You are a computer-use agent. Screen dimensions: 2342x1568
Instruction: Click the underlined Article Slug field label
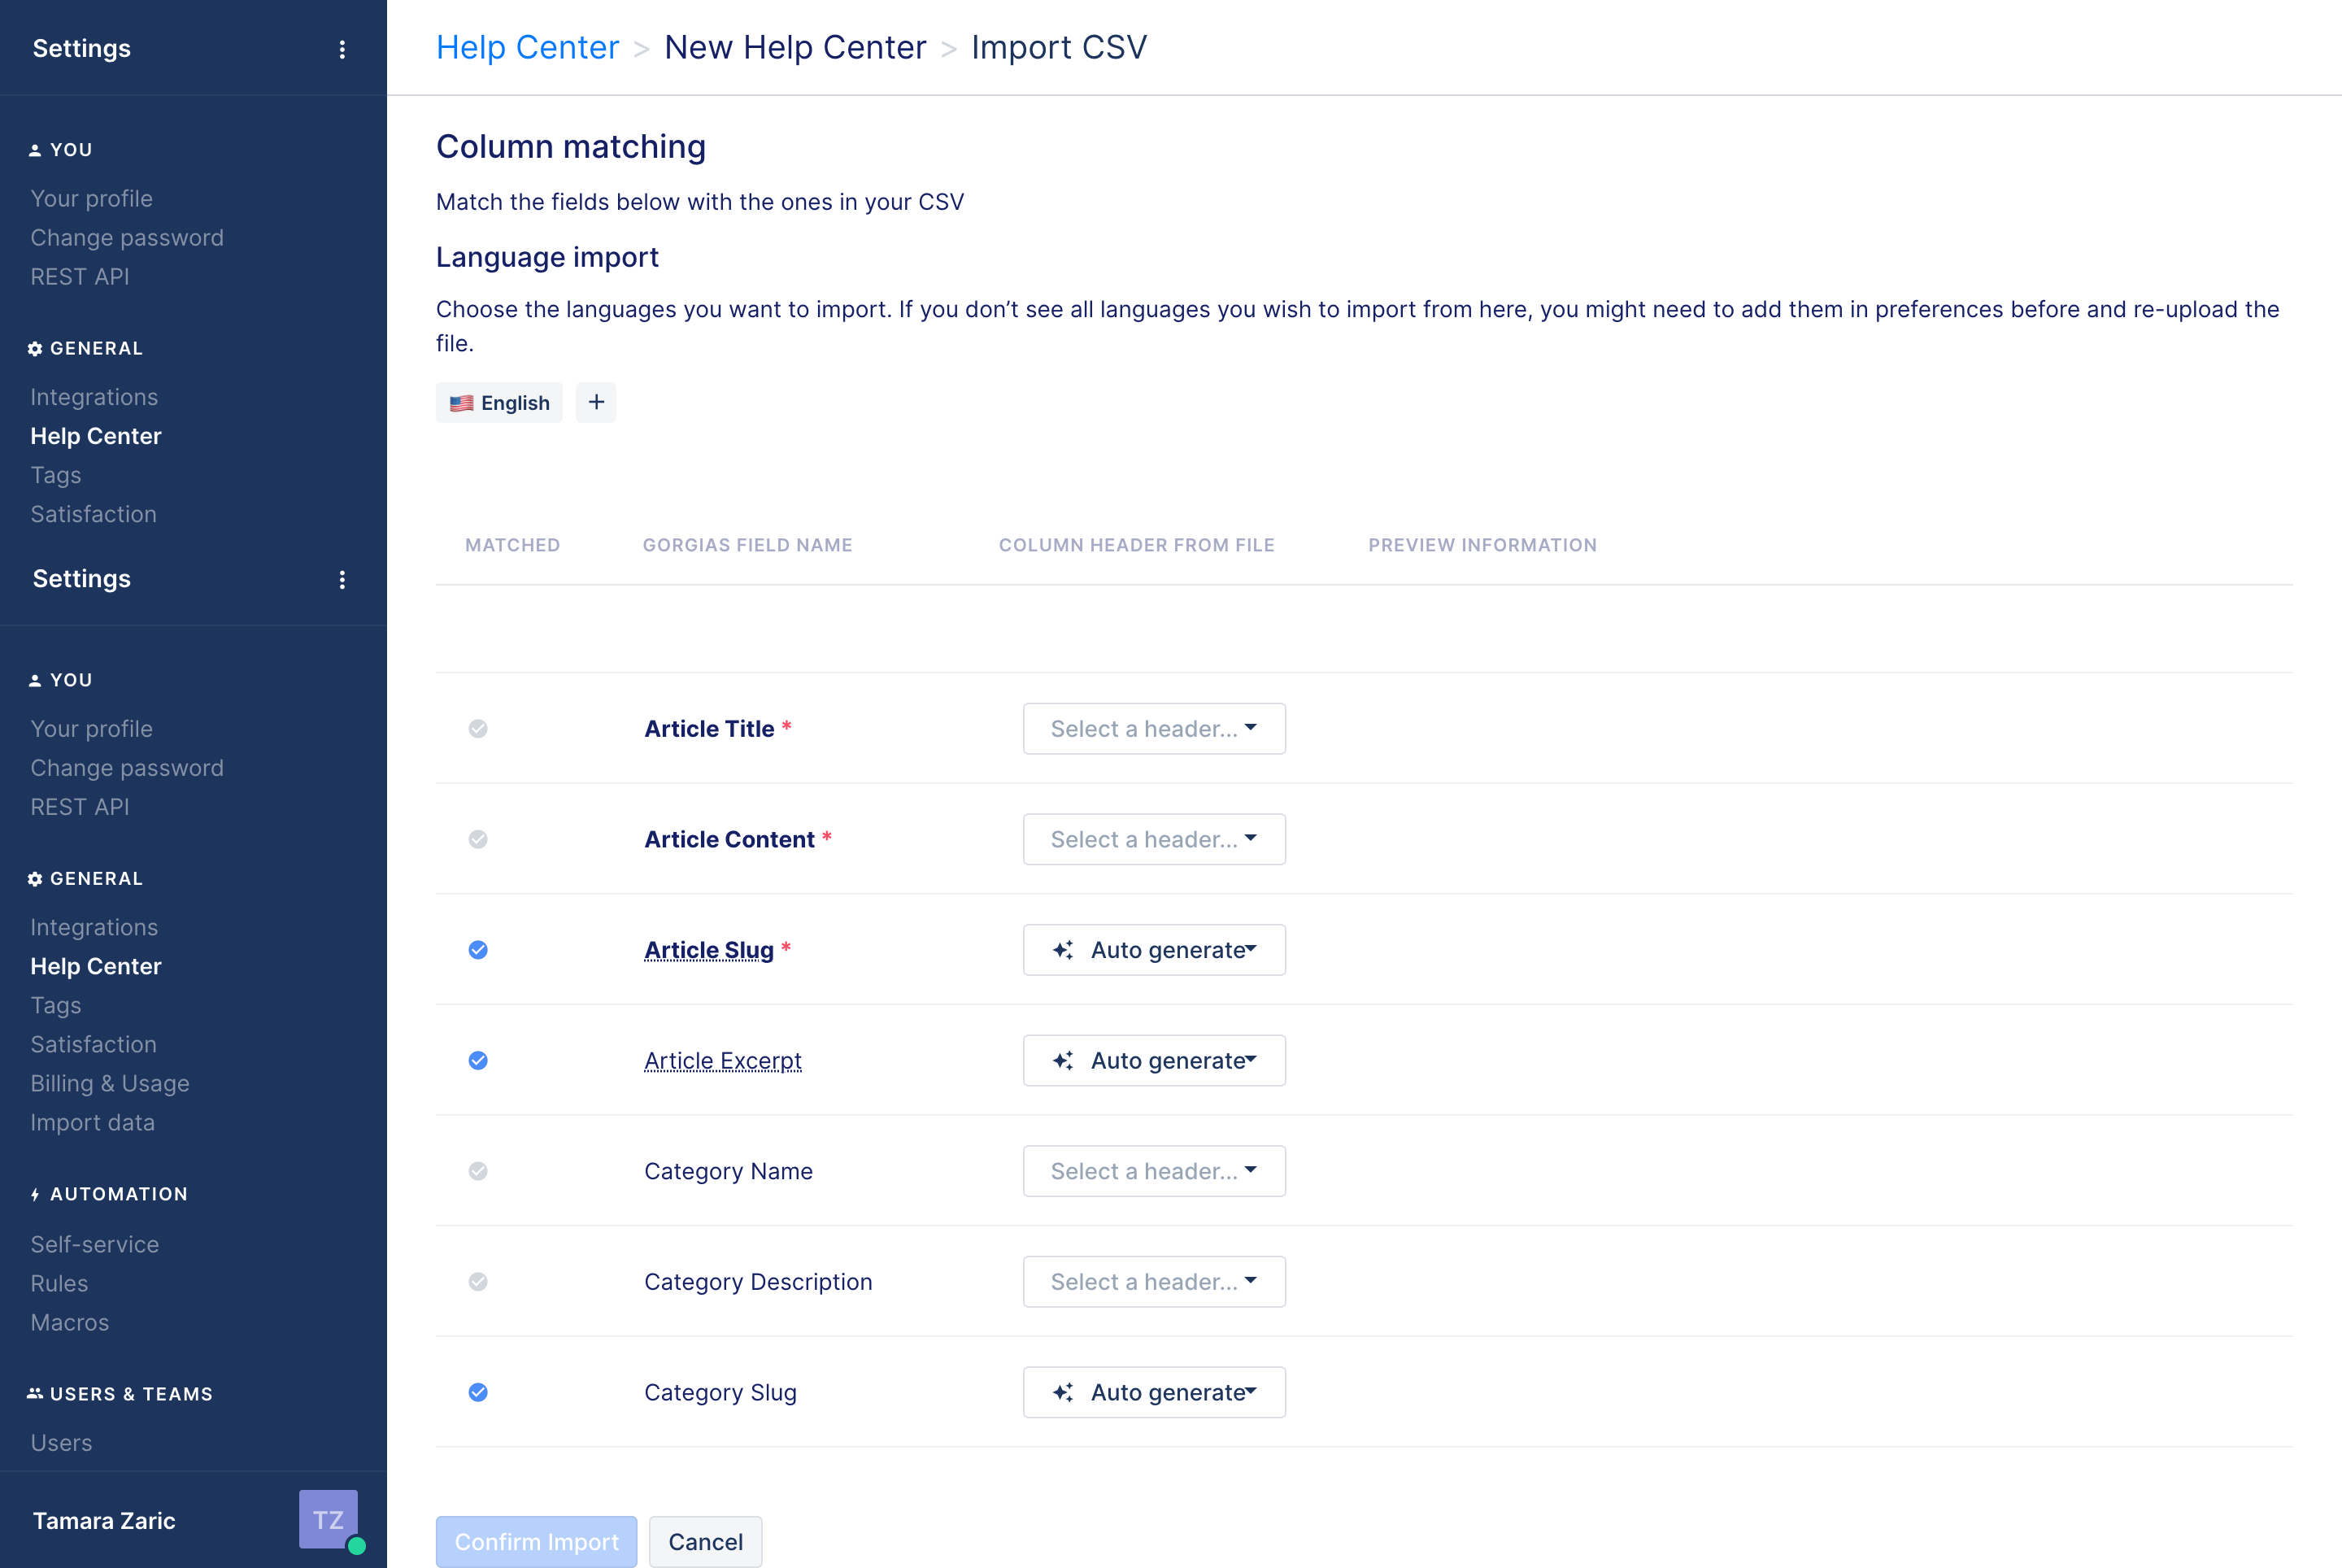709,950
